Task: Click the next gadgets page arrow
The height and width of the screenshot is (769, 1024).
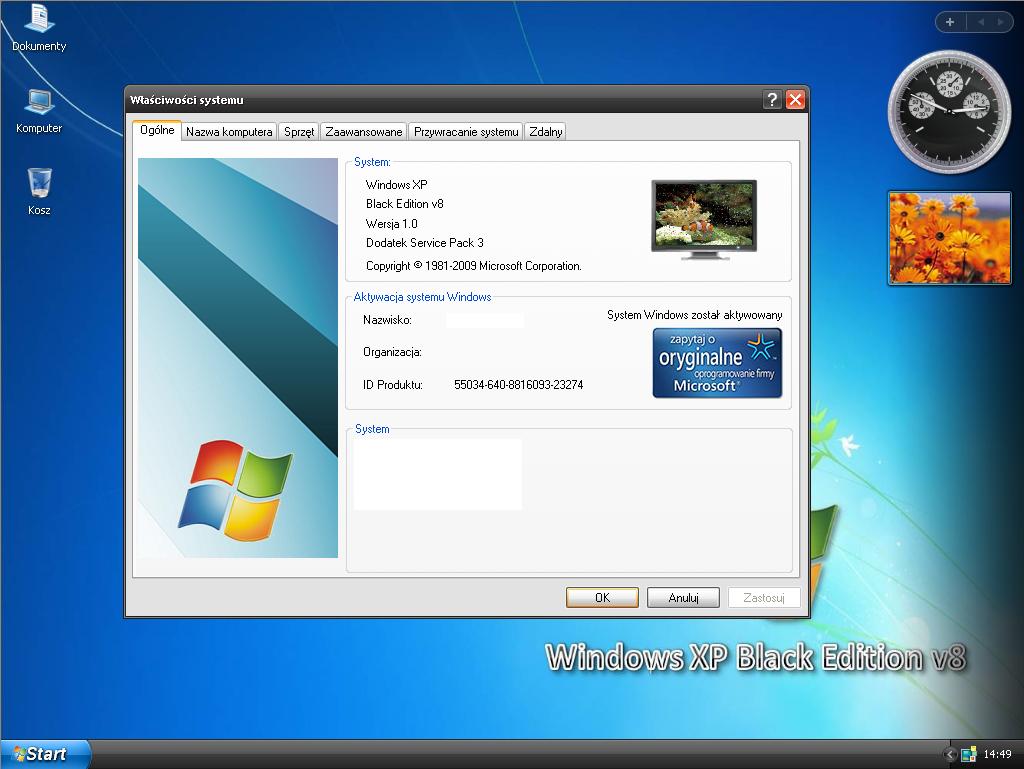Action: tap(1000, 22)
